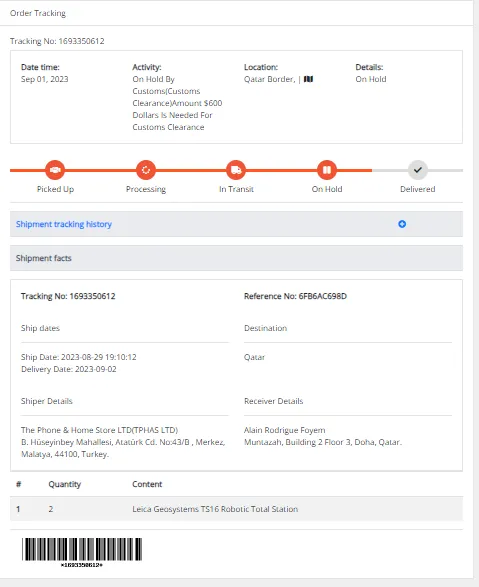
Task: Click the Processing status icon
Action: pos(146,170)
